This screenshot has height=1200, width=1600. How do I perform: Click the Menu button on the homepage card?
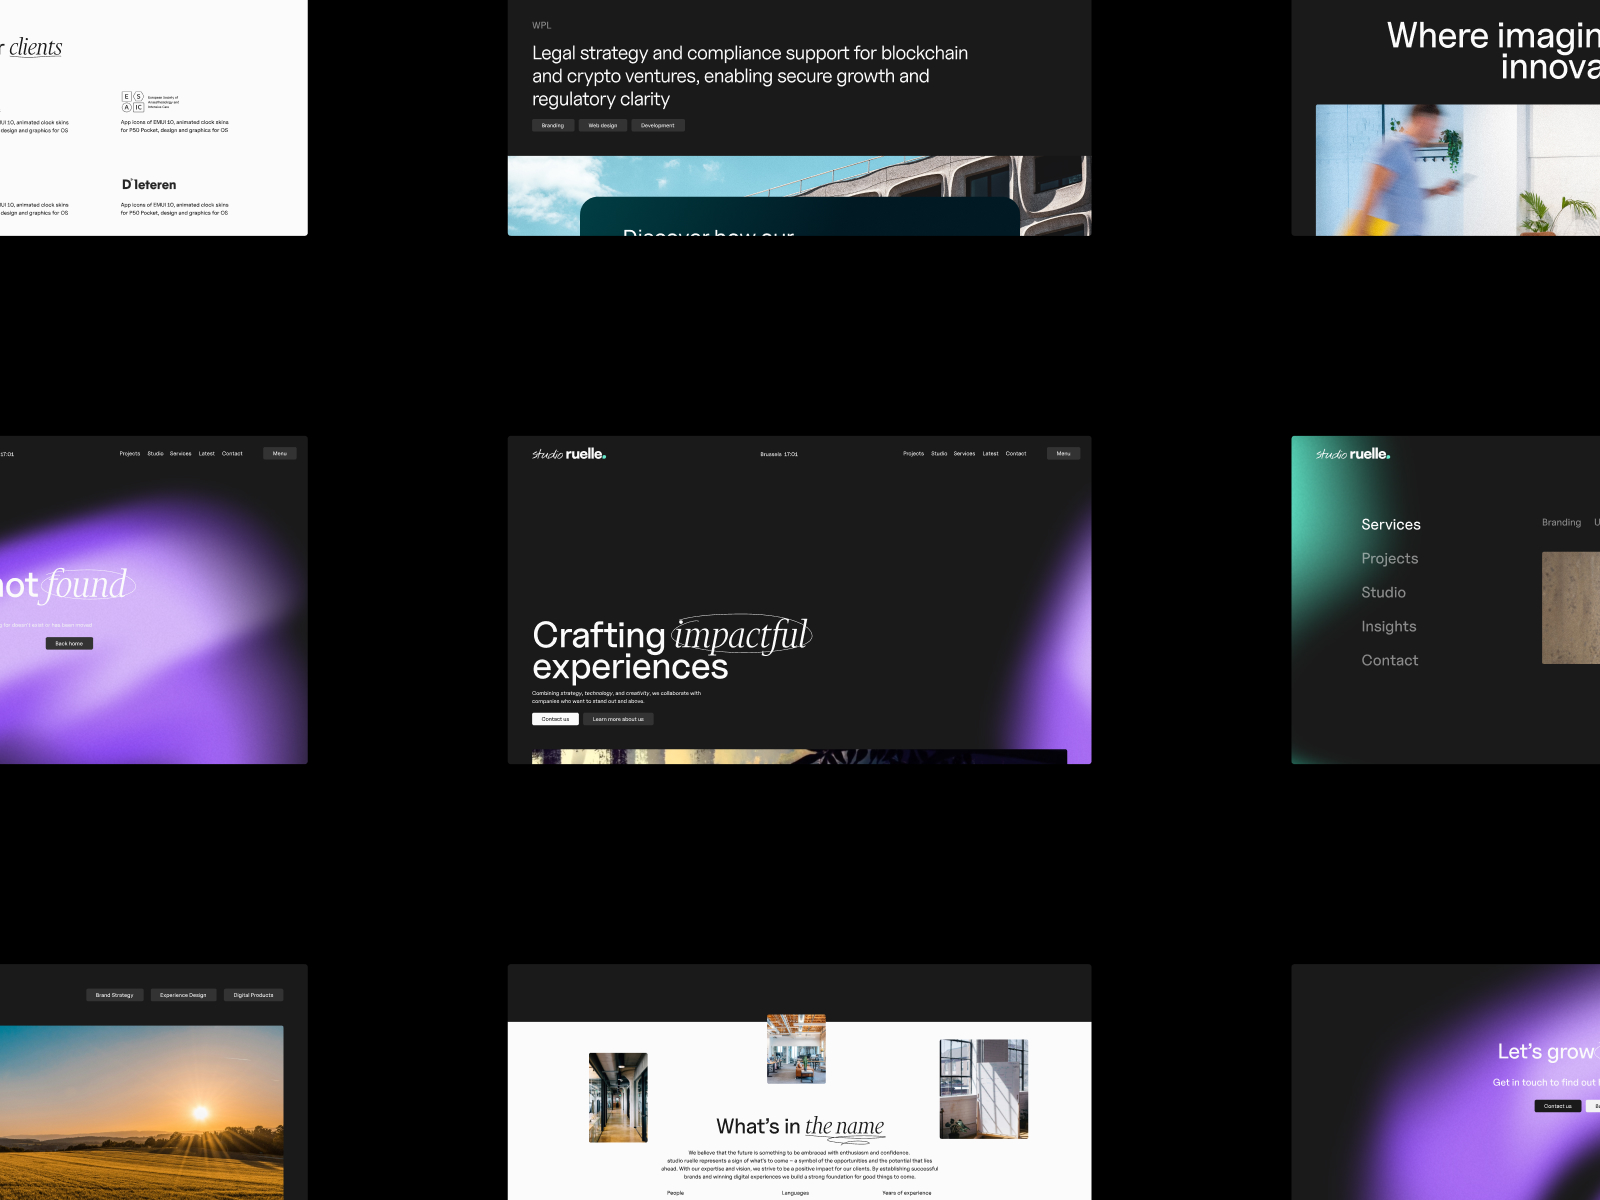coord(1063,454)
